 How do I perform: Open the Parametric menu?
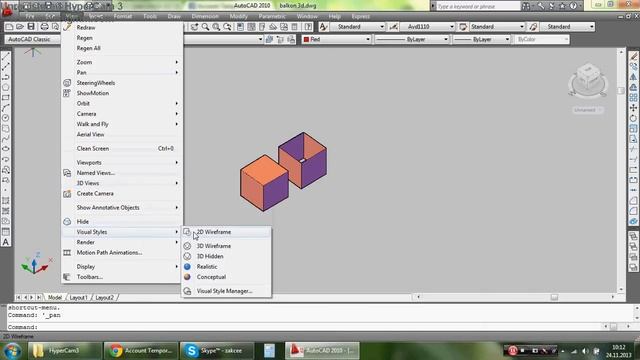point(272,16)
